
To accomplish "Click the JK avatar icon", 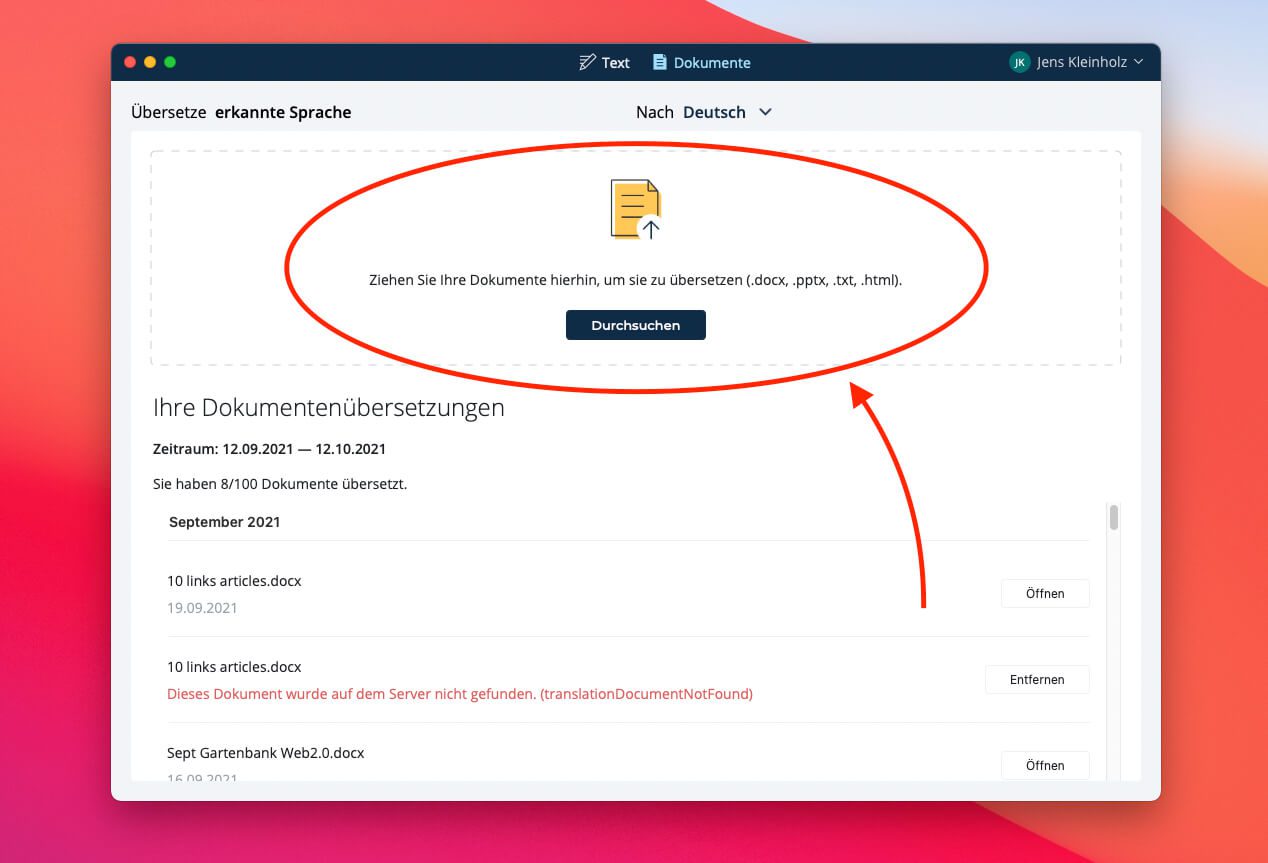I will pyautogui.click(x=1019, y=62).
